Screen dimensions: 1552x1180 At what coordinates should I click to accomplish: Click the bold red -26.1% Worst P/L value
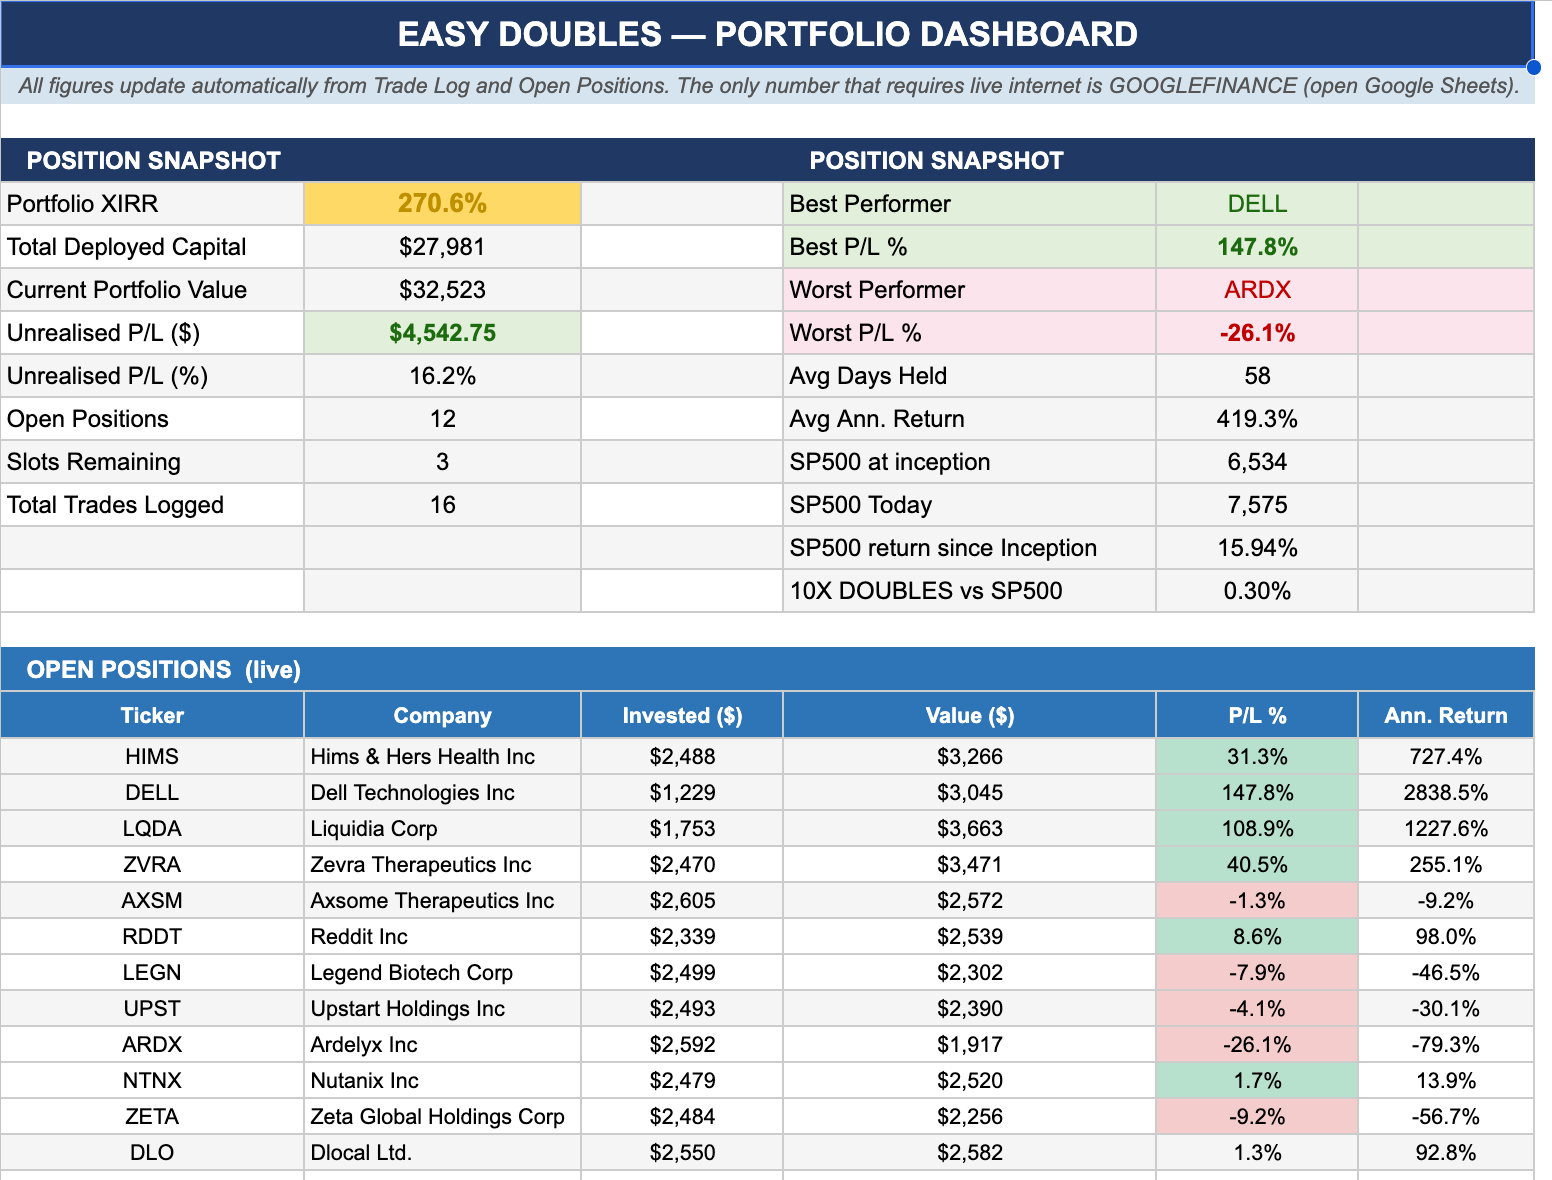[x=1257, y=333]
